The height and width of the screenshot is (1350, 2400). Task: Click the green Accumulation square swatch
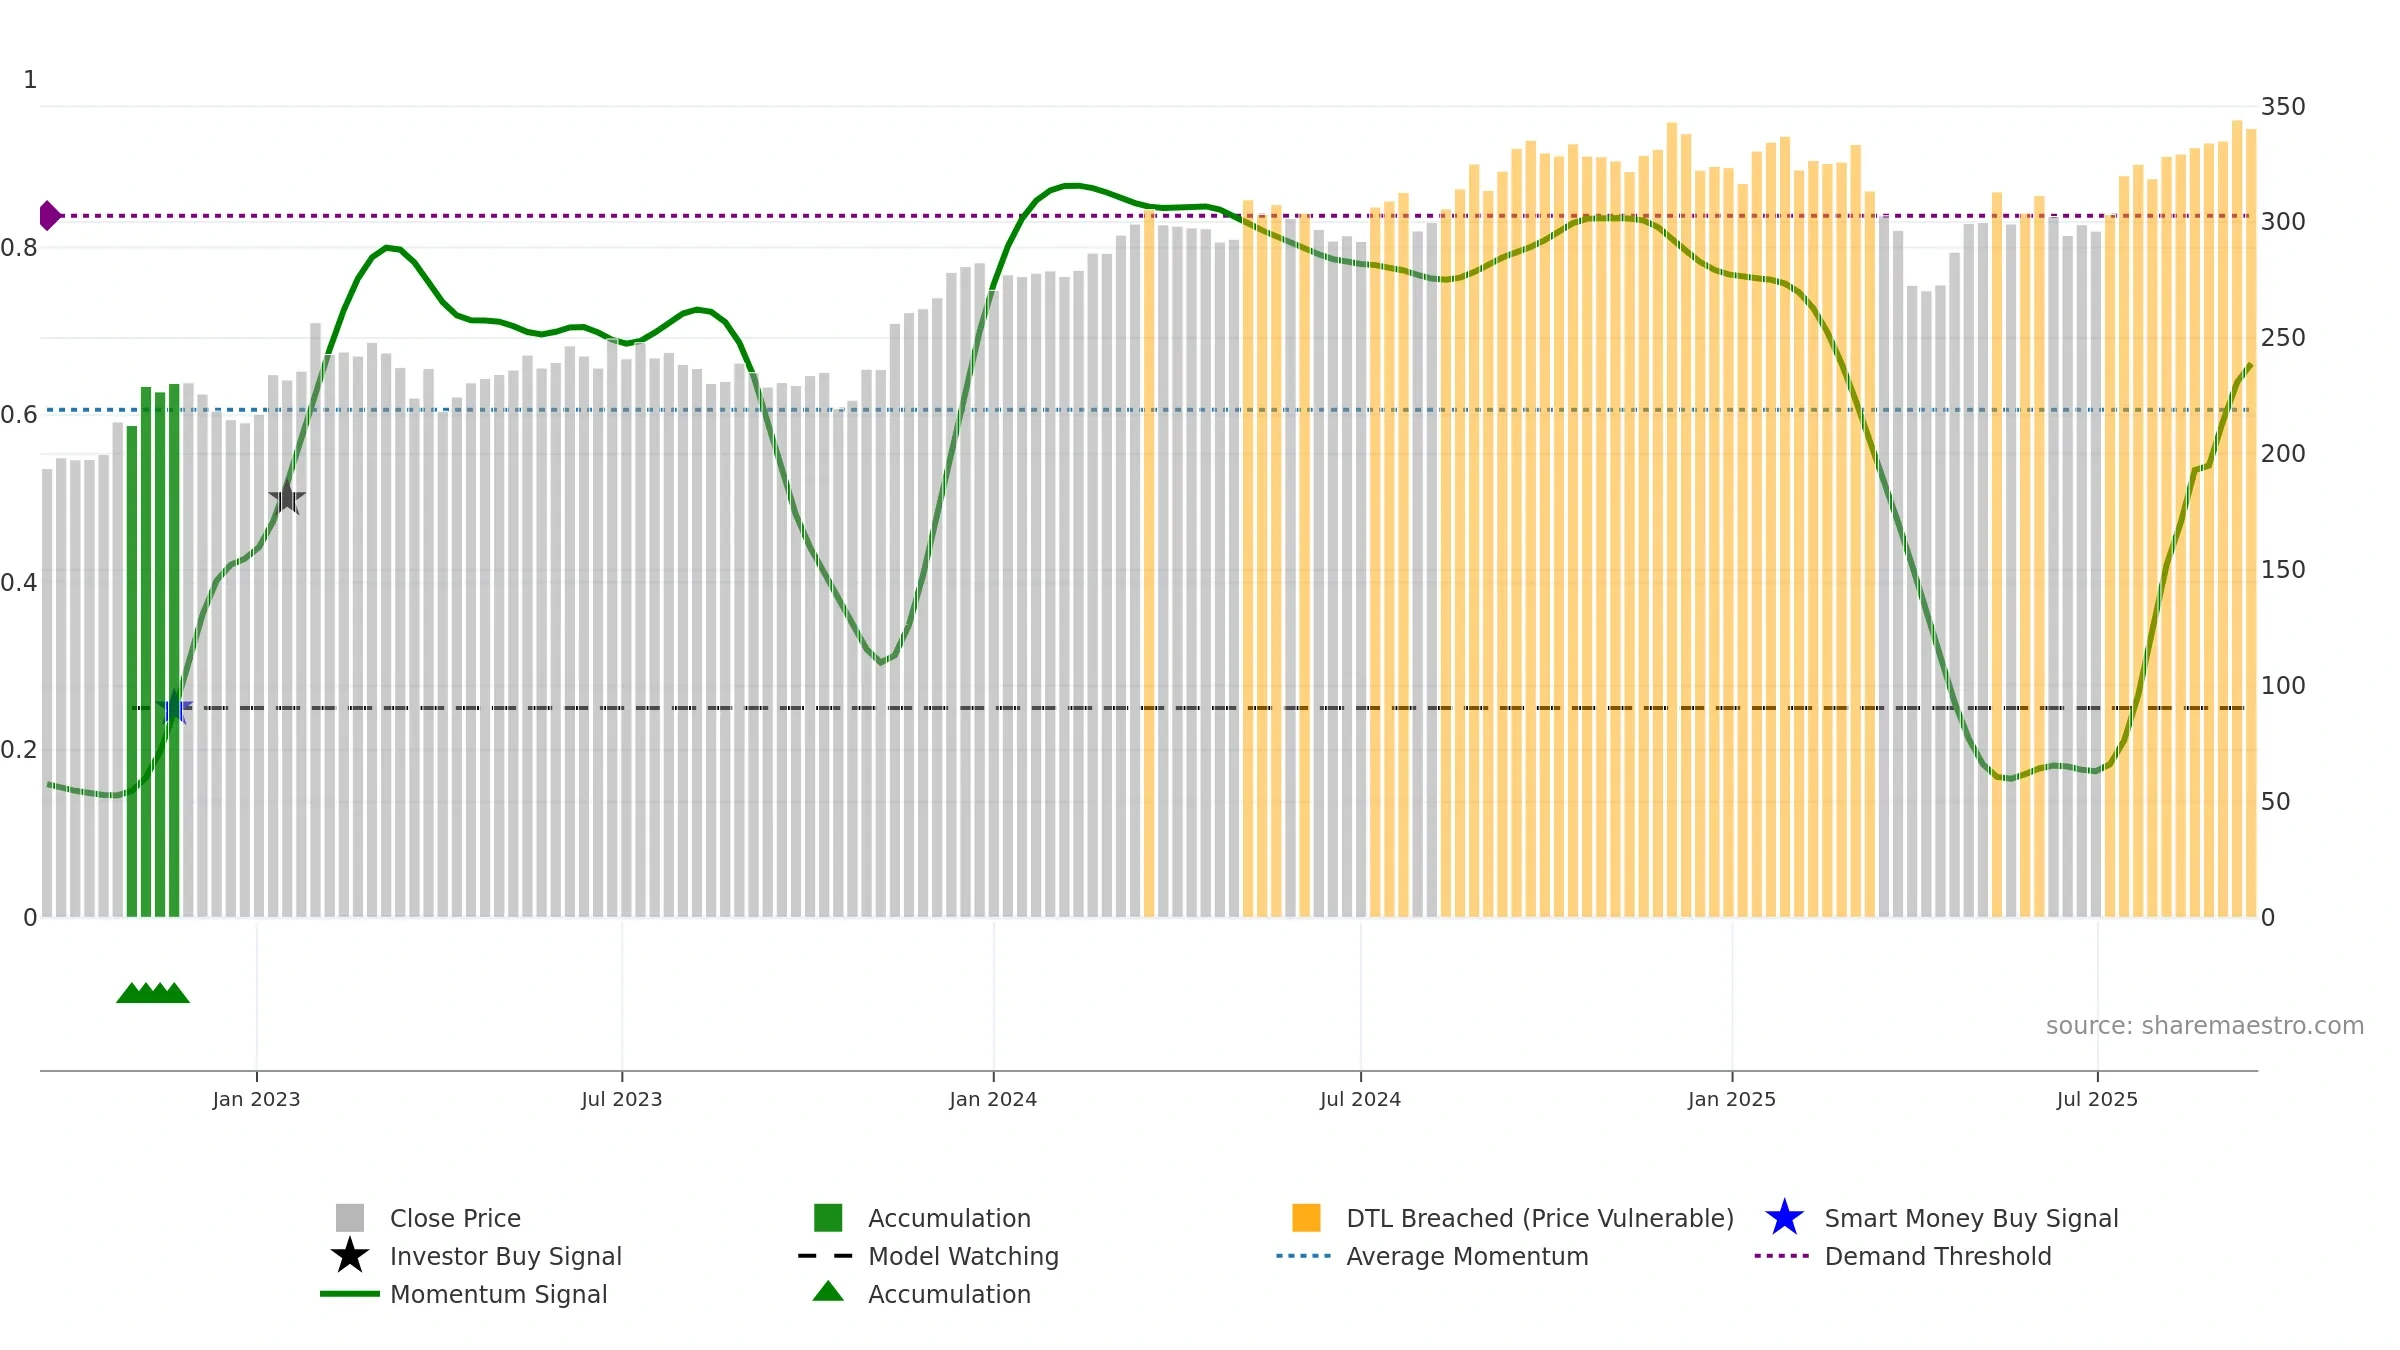coord(828,1218)
